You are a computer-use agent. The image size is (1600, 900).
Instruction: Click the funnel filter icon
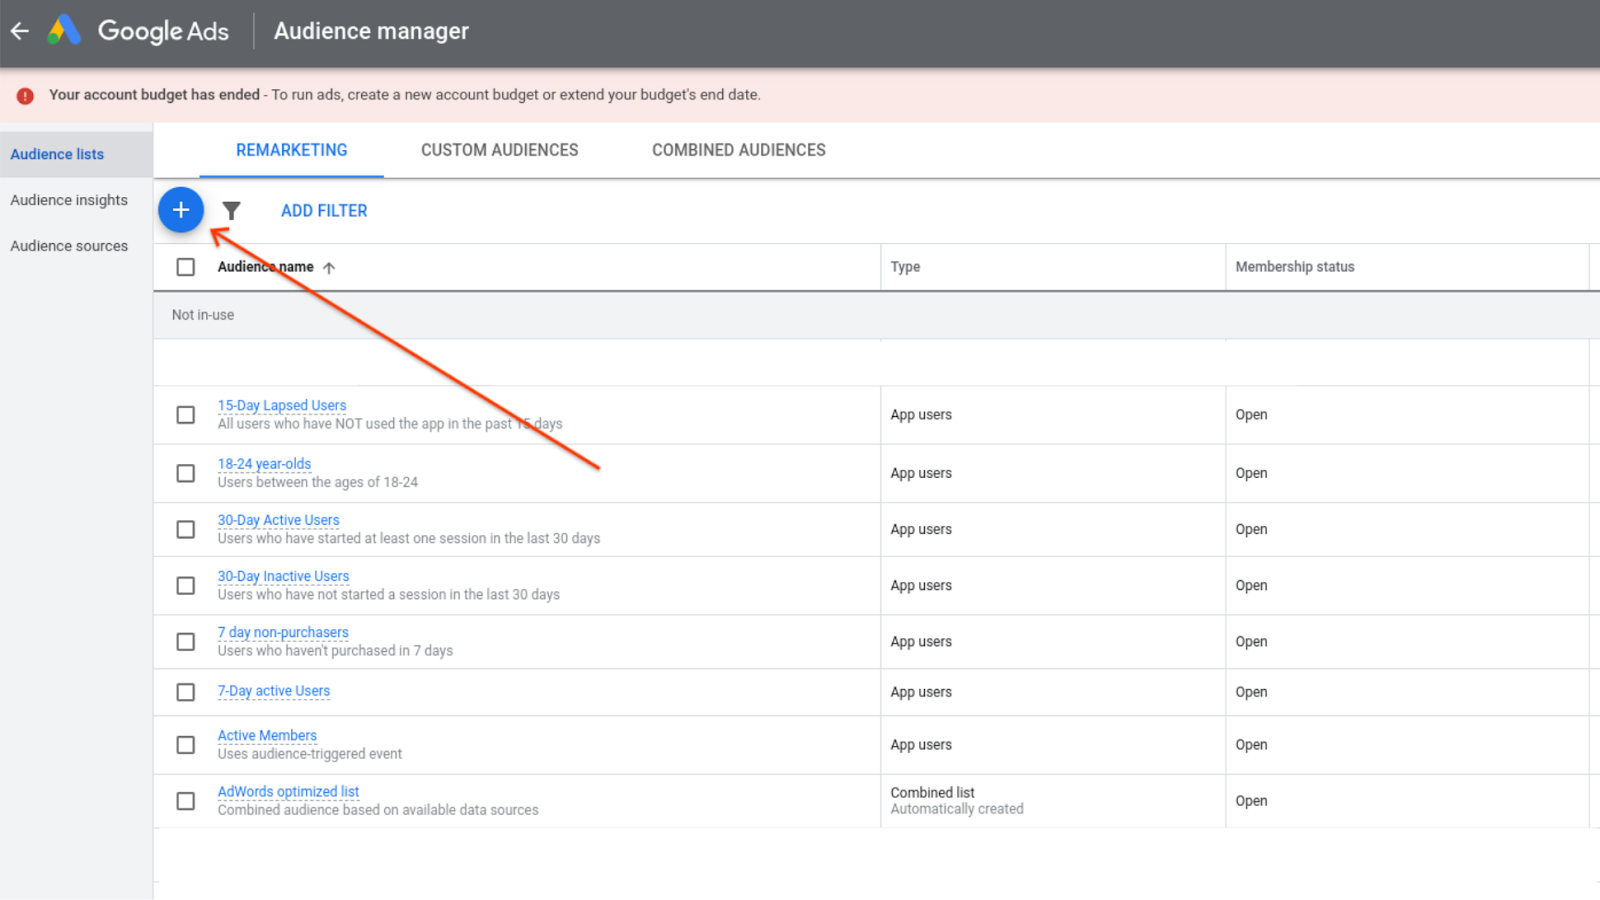[231, 211]
